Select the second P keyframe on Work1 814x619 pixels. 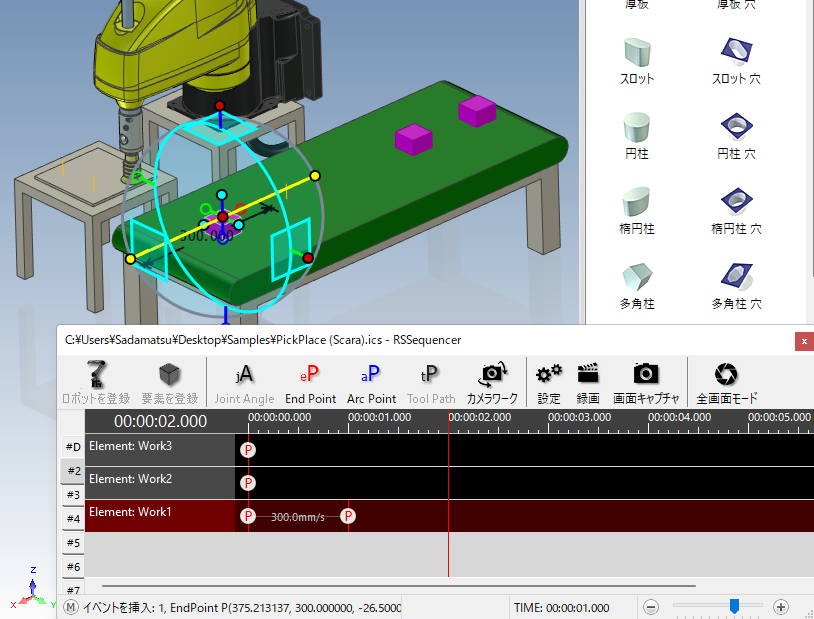(x=348, y=516)
